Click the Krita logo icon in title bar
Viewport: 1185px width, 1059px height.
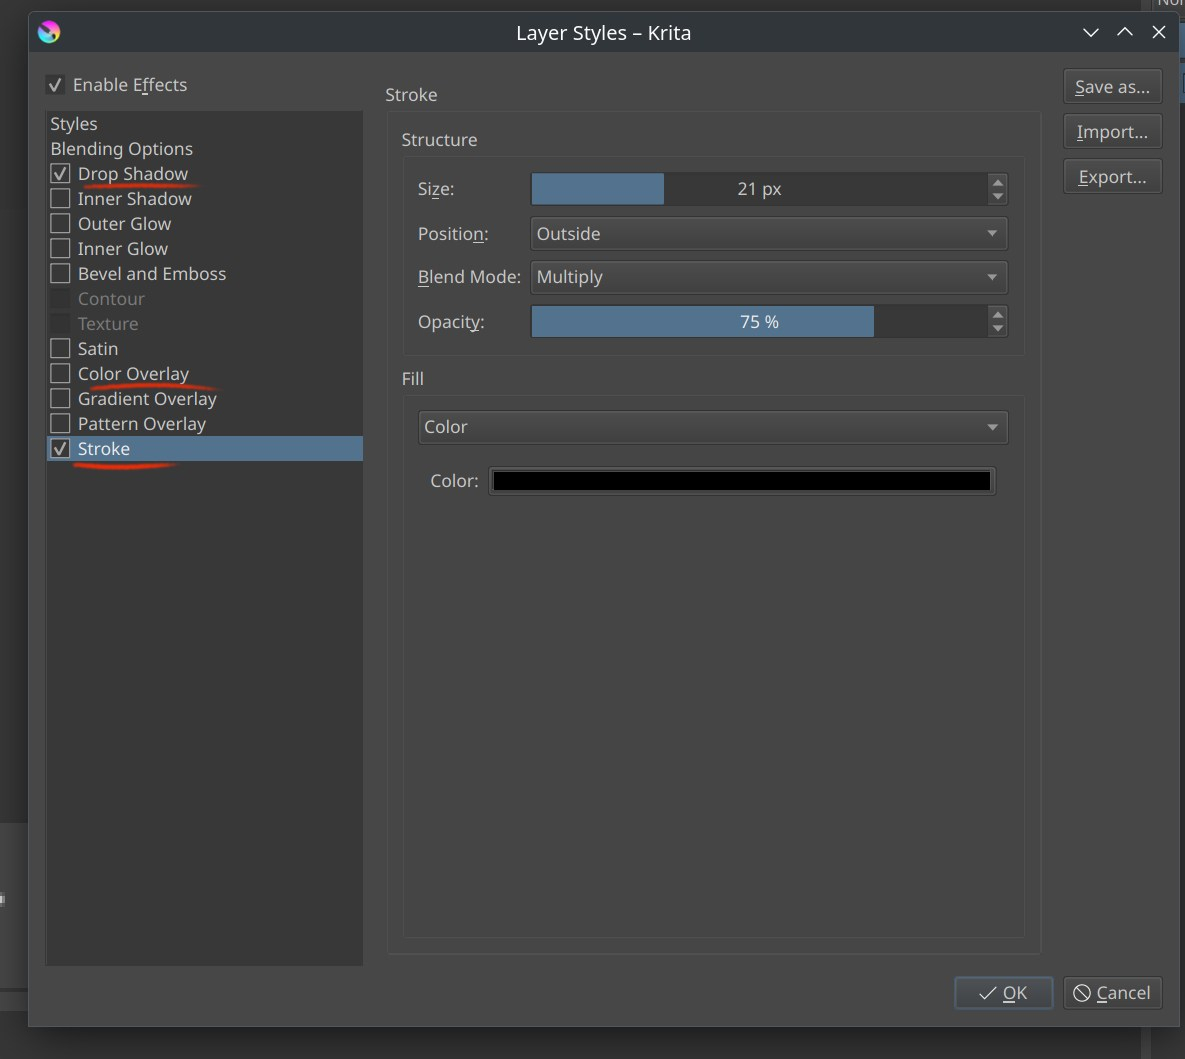(x=48, y=33)
